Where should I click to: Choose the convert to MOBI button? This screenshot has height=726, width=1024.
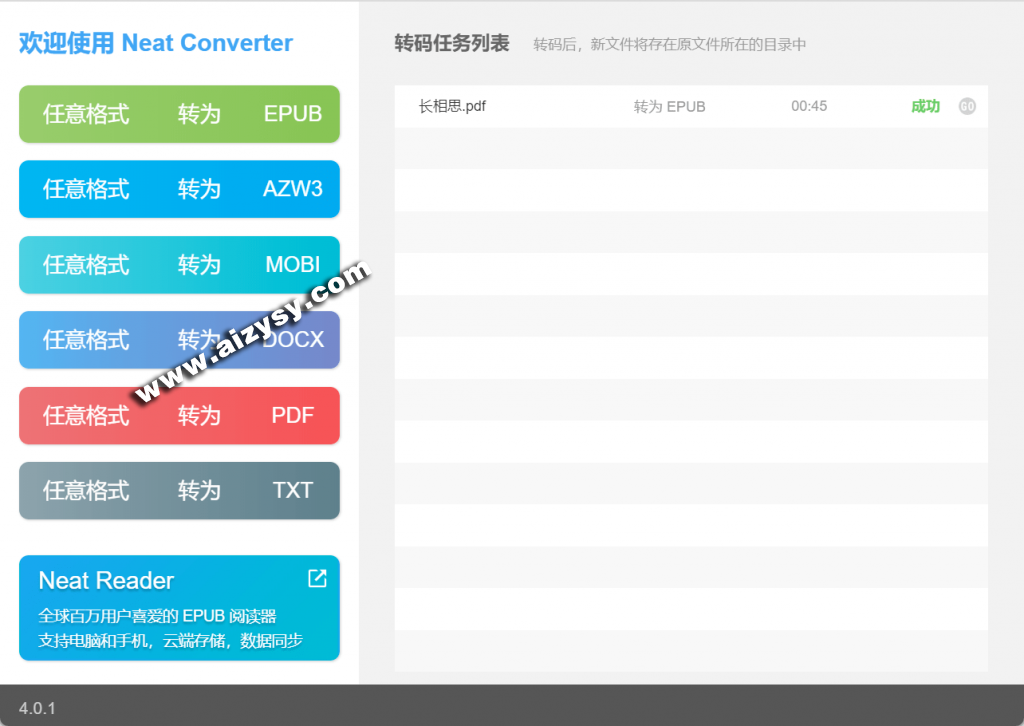tap(180, 265)
